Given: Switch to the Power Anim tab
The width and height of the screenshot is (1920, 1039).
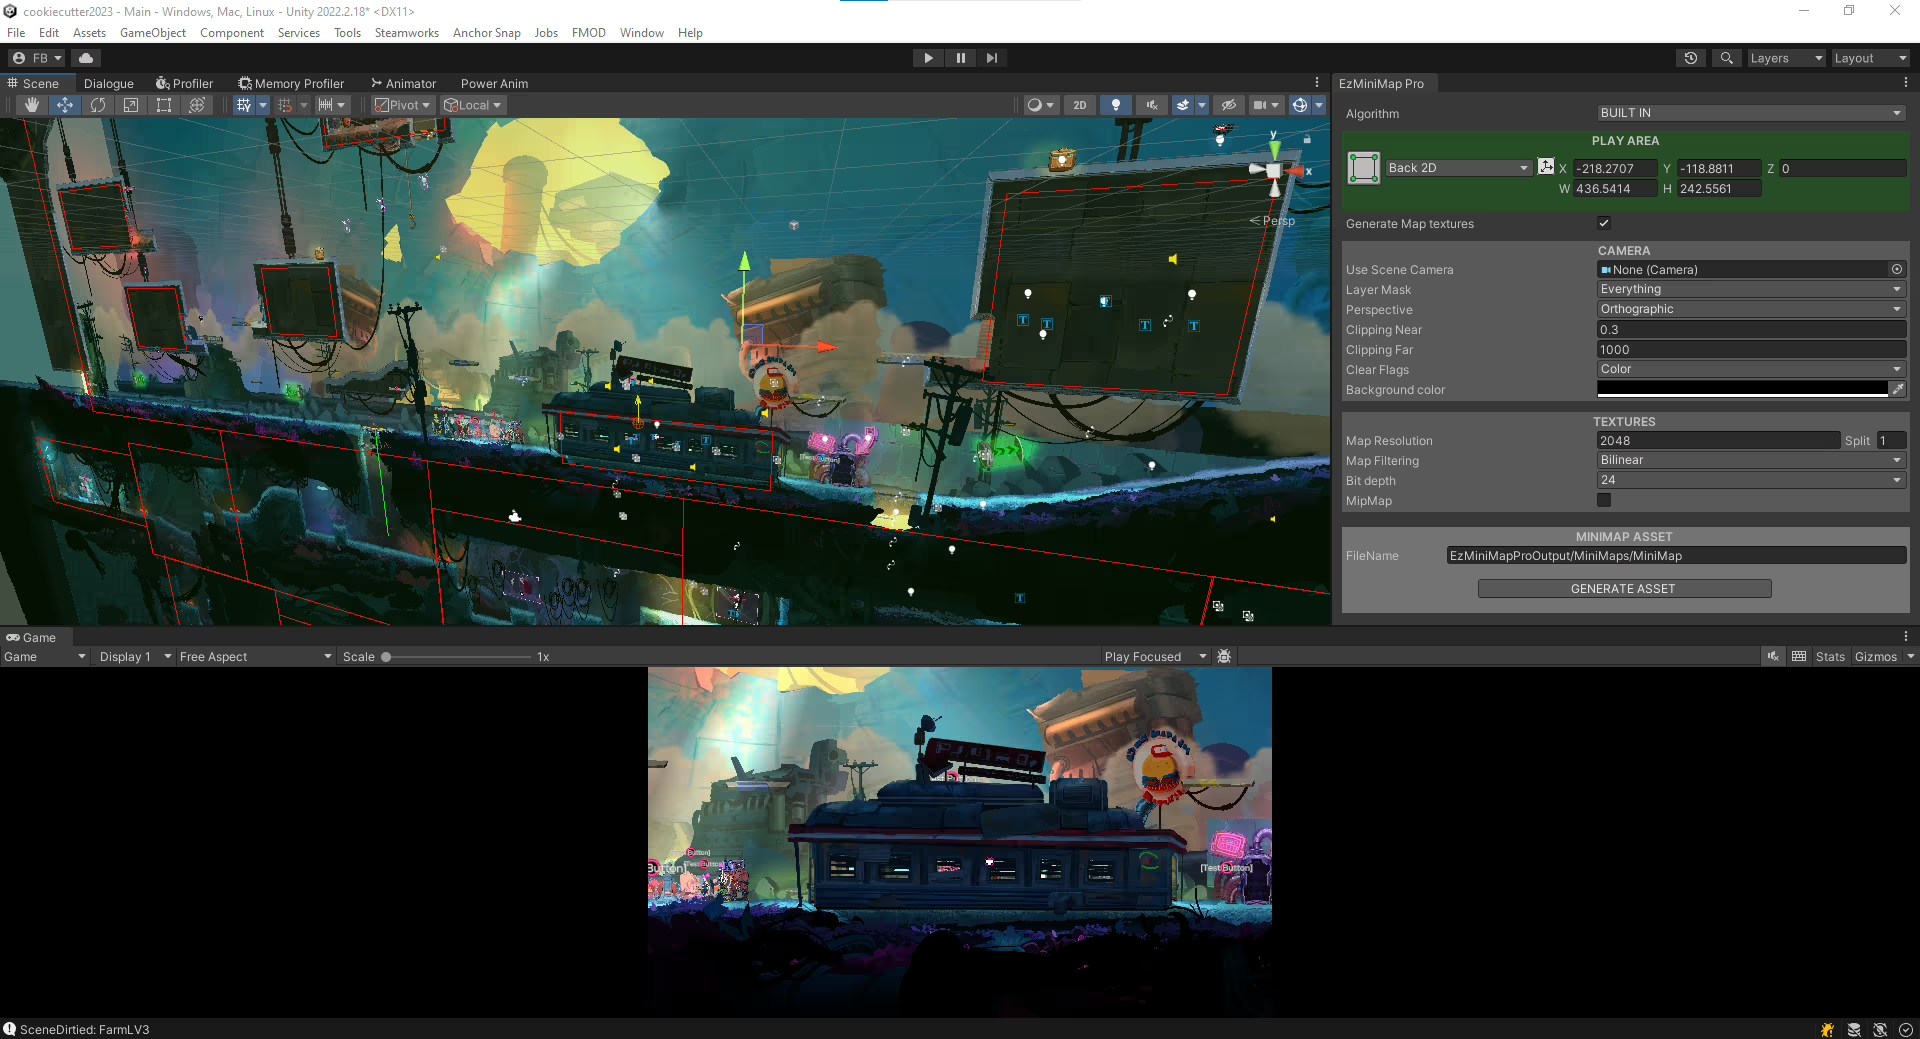Looking at the screenshot, I should click(x=494, y=84).
